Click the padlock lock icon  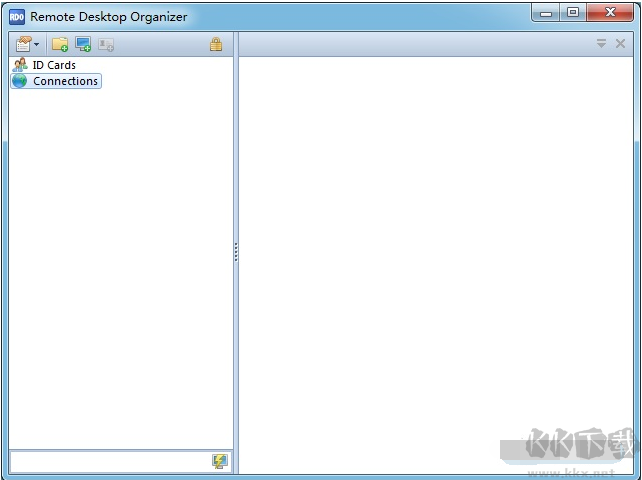(216, 44)
